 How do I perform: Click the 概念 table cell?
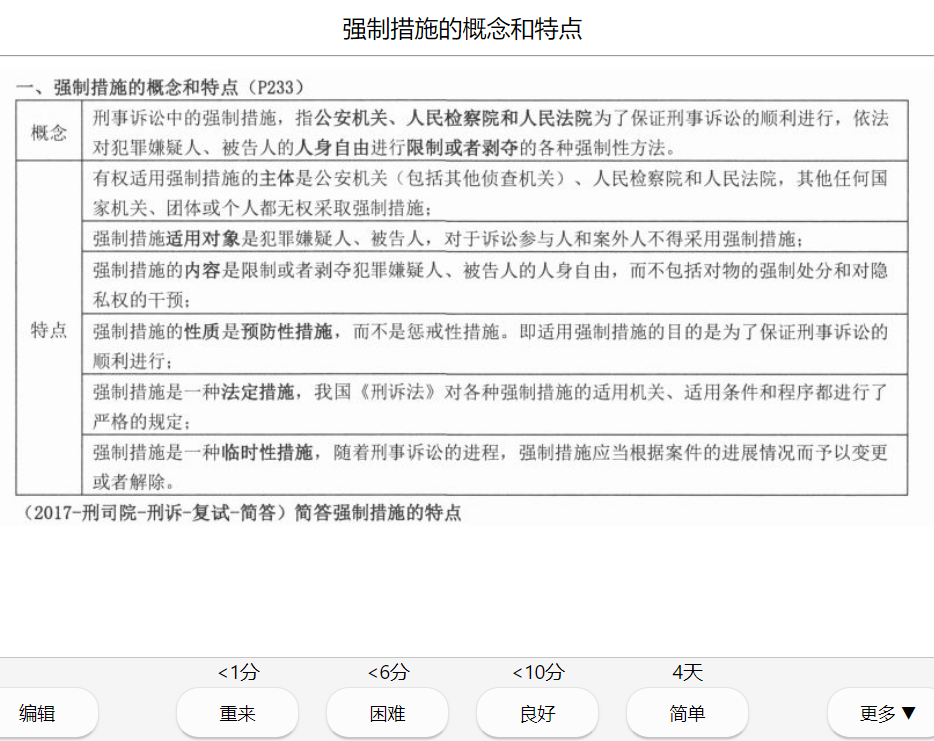tap(49, 132)
